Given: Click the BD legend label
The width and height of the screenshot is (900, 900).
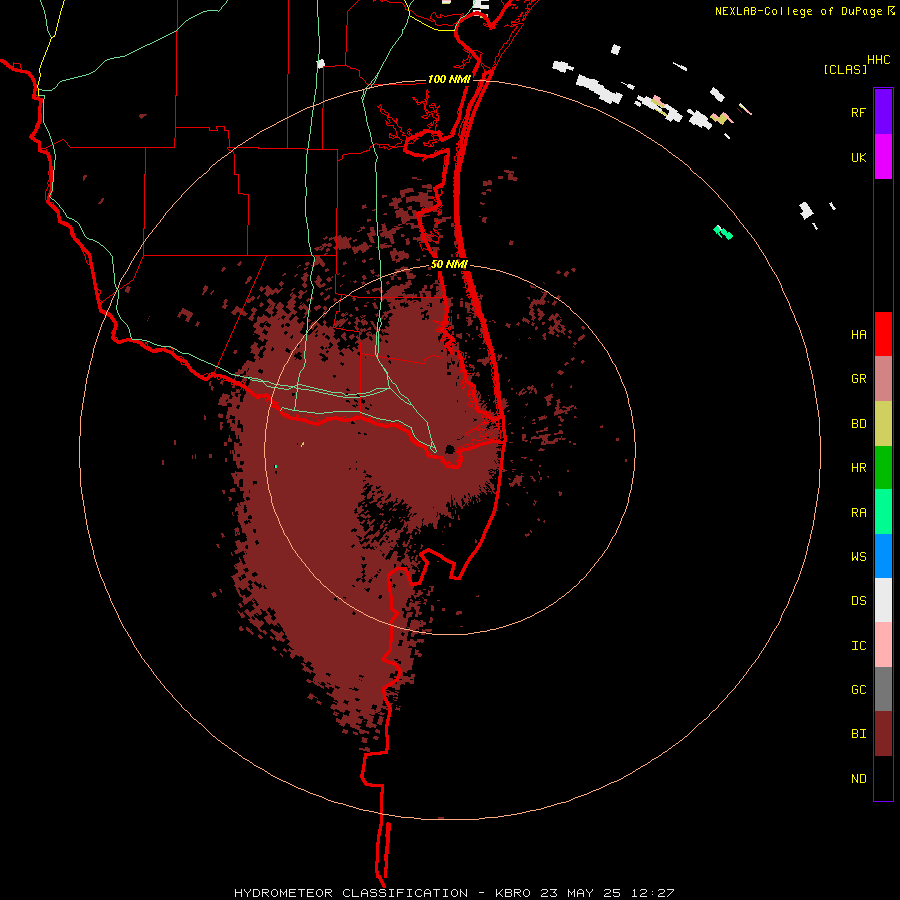Looking at the screenshot, I should [858, 424].
